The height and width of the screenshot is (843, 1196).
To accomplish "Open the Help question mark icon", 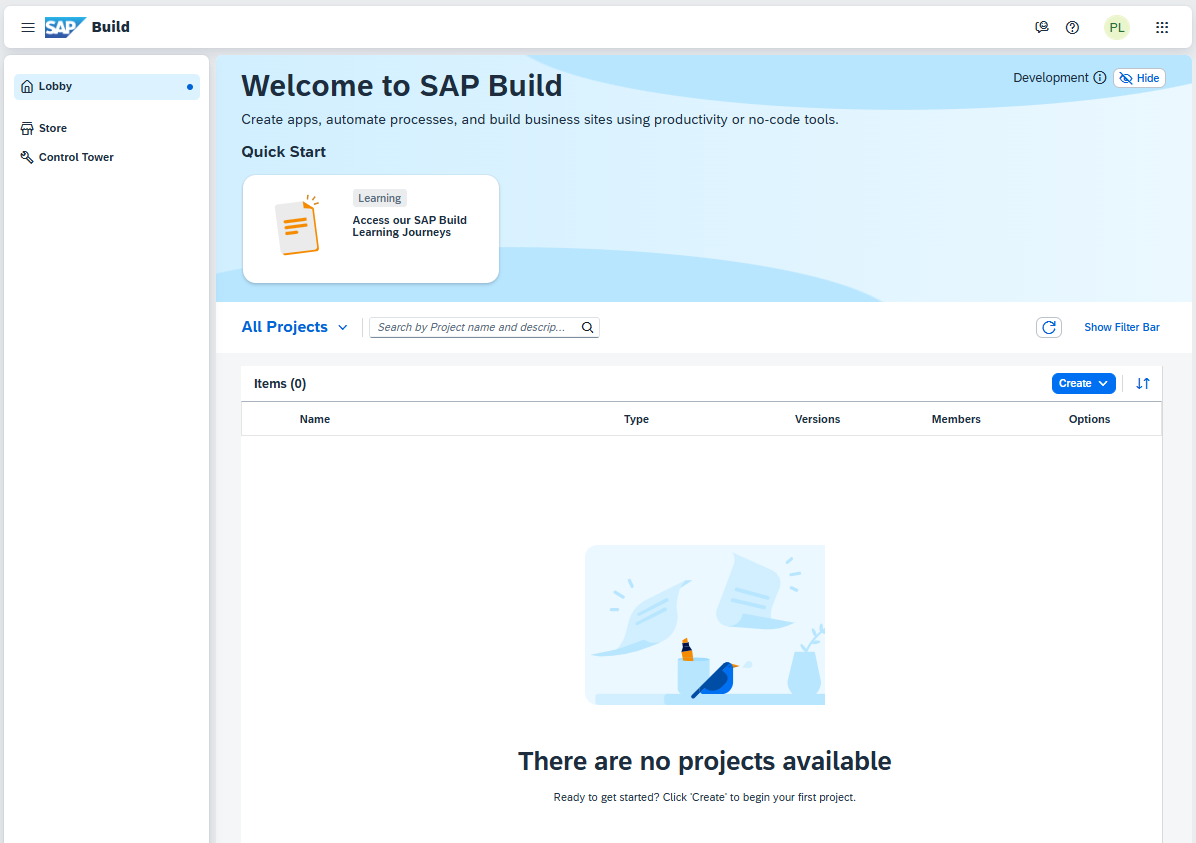I will (x=1072, y=27).
